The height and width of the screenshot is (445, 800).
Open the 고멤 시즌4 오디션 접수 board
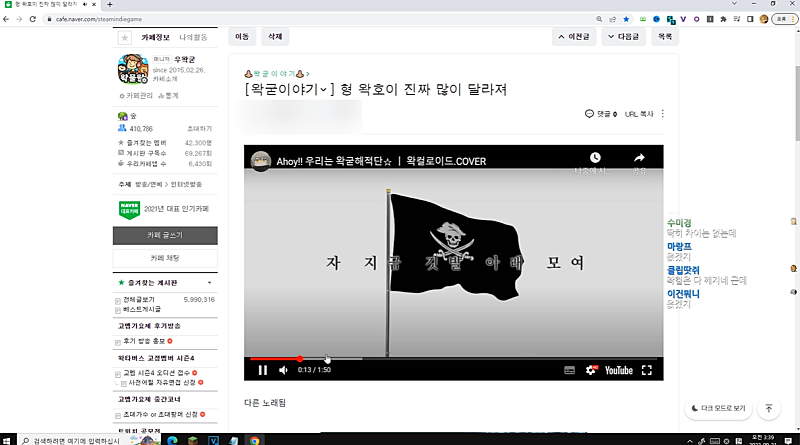[156, 373]
